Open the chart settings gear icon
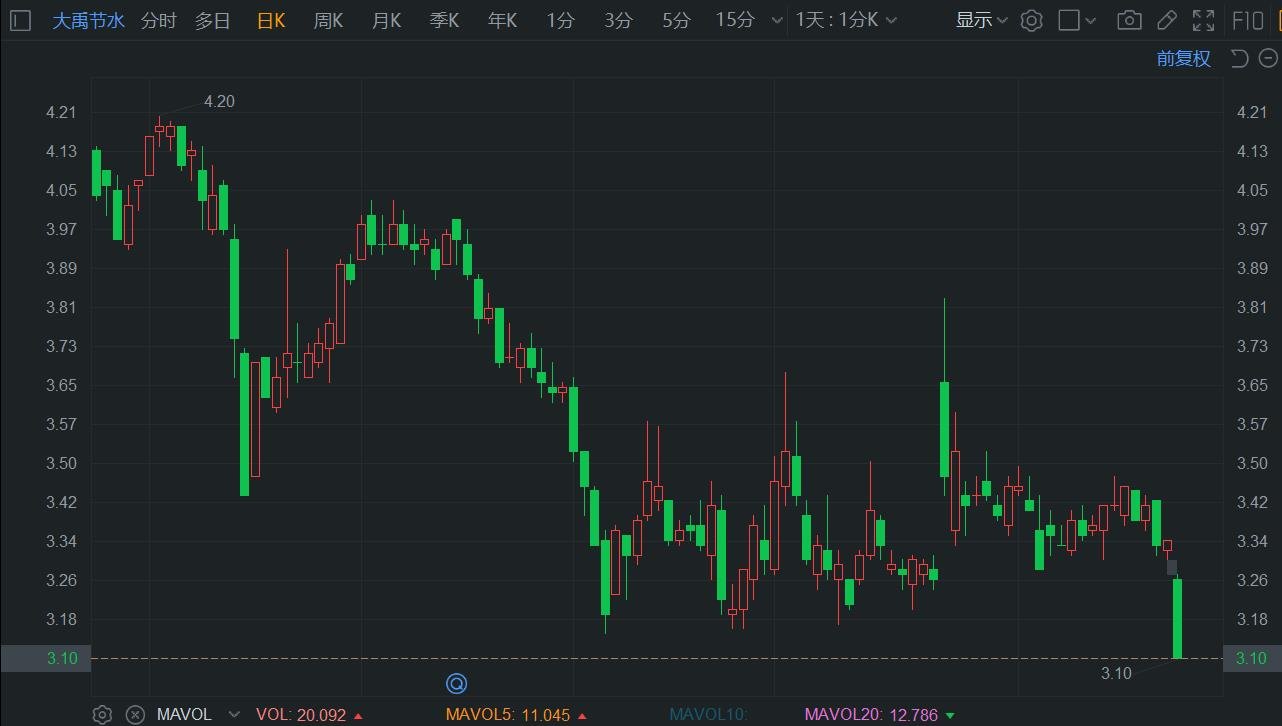Screen dimensions: 1282x726 [x=1032, y=20]
